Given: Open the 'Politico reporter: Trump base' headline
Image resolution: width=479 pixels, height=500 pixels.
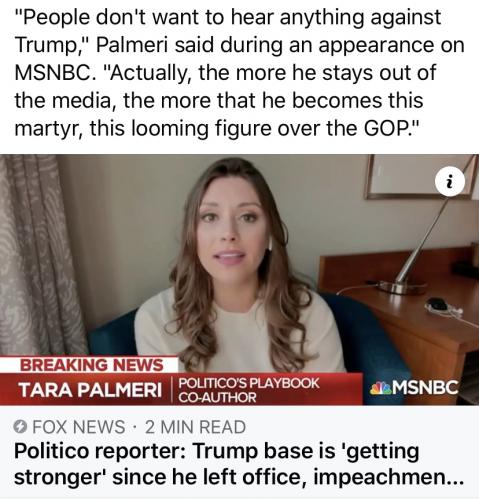Looking at the screenshot, I should pyautogui.click(x=239, y=464).
